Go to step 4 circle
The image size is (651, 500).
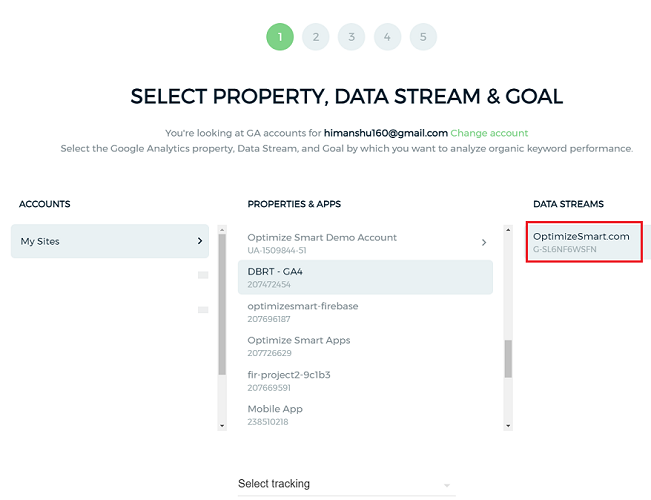point(387,37)
